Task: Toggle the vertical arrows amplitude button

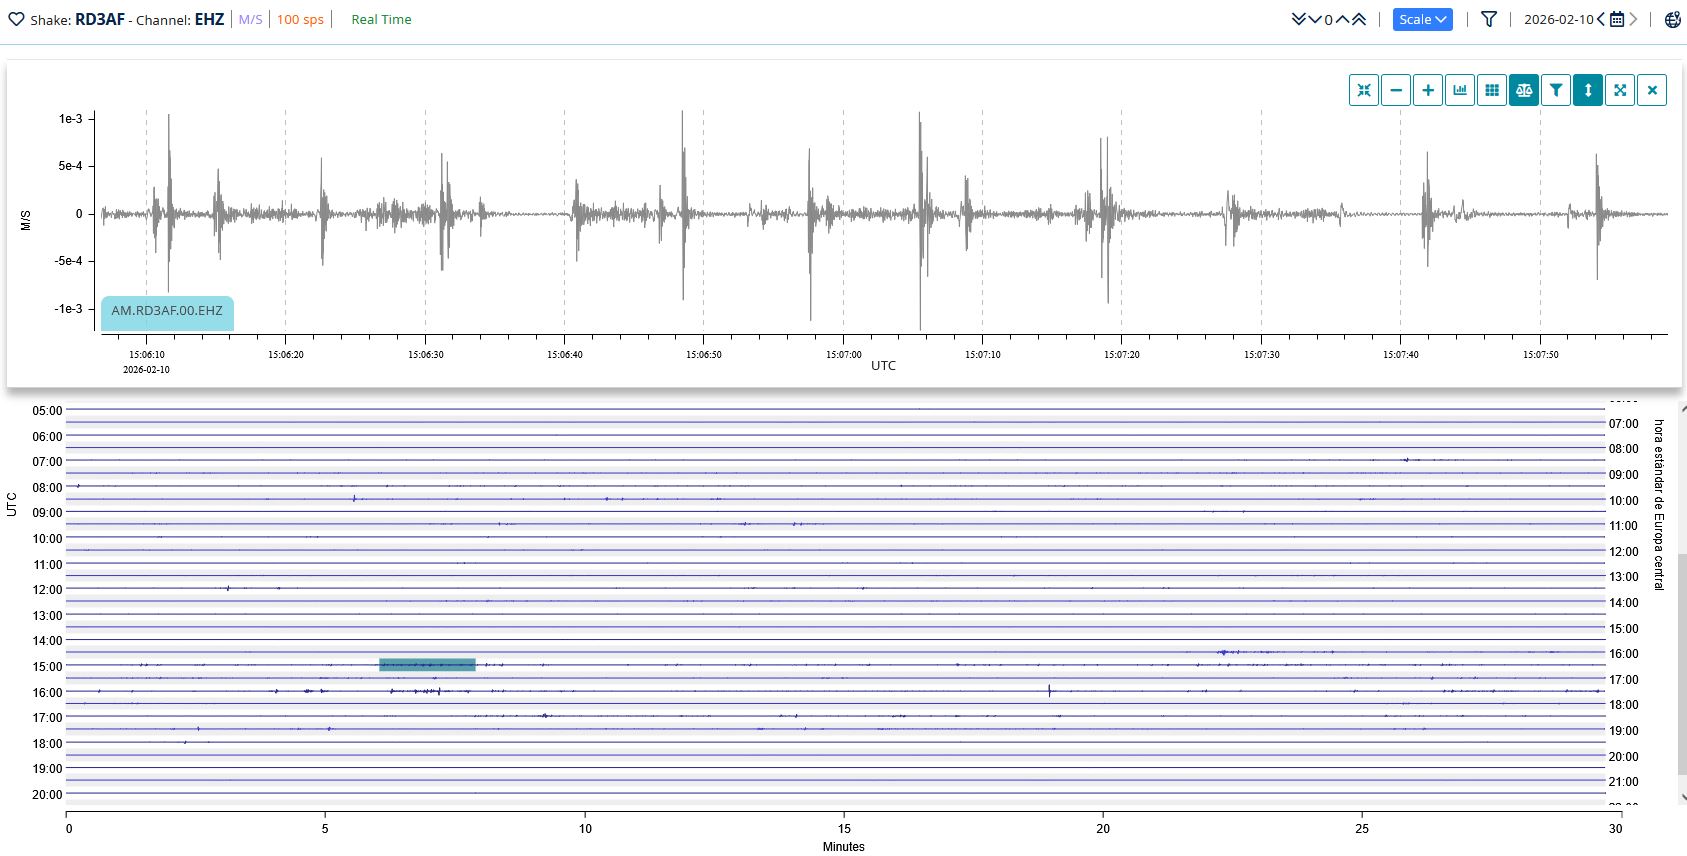Action: pyautogui.click(x=1588, y=90)
